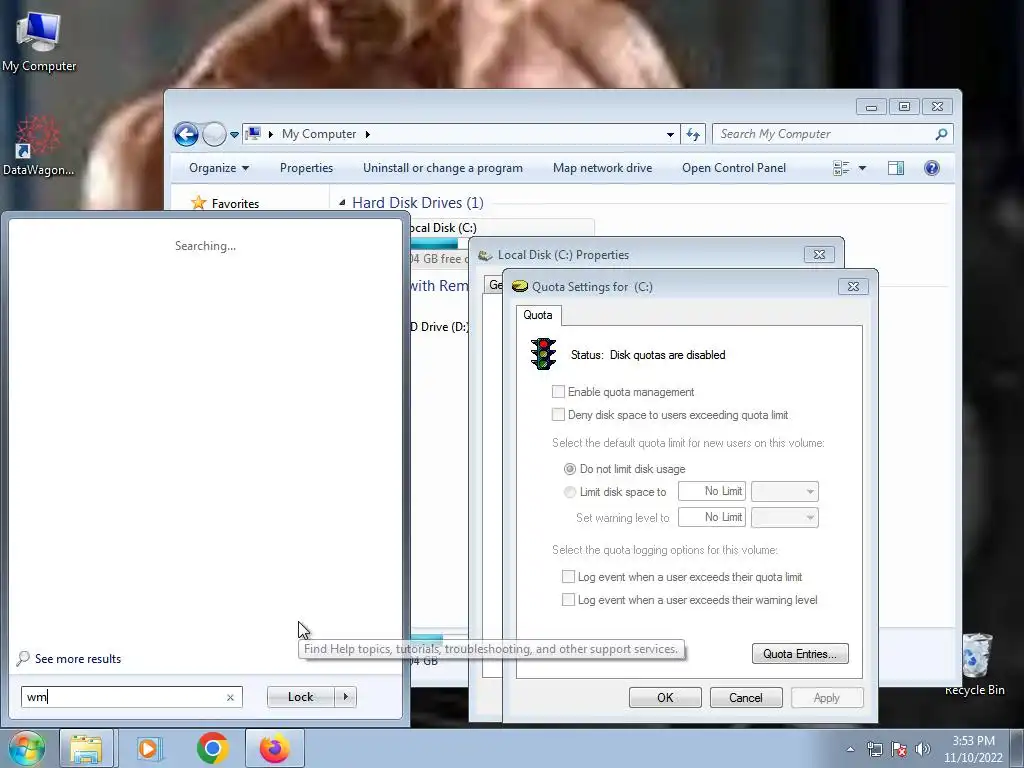Open network icon in system tray

(874, 749)
